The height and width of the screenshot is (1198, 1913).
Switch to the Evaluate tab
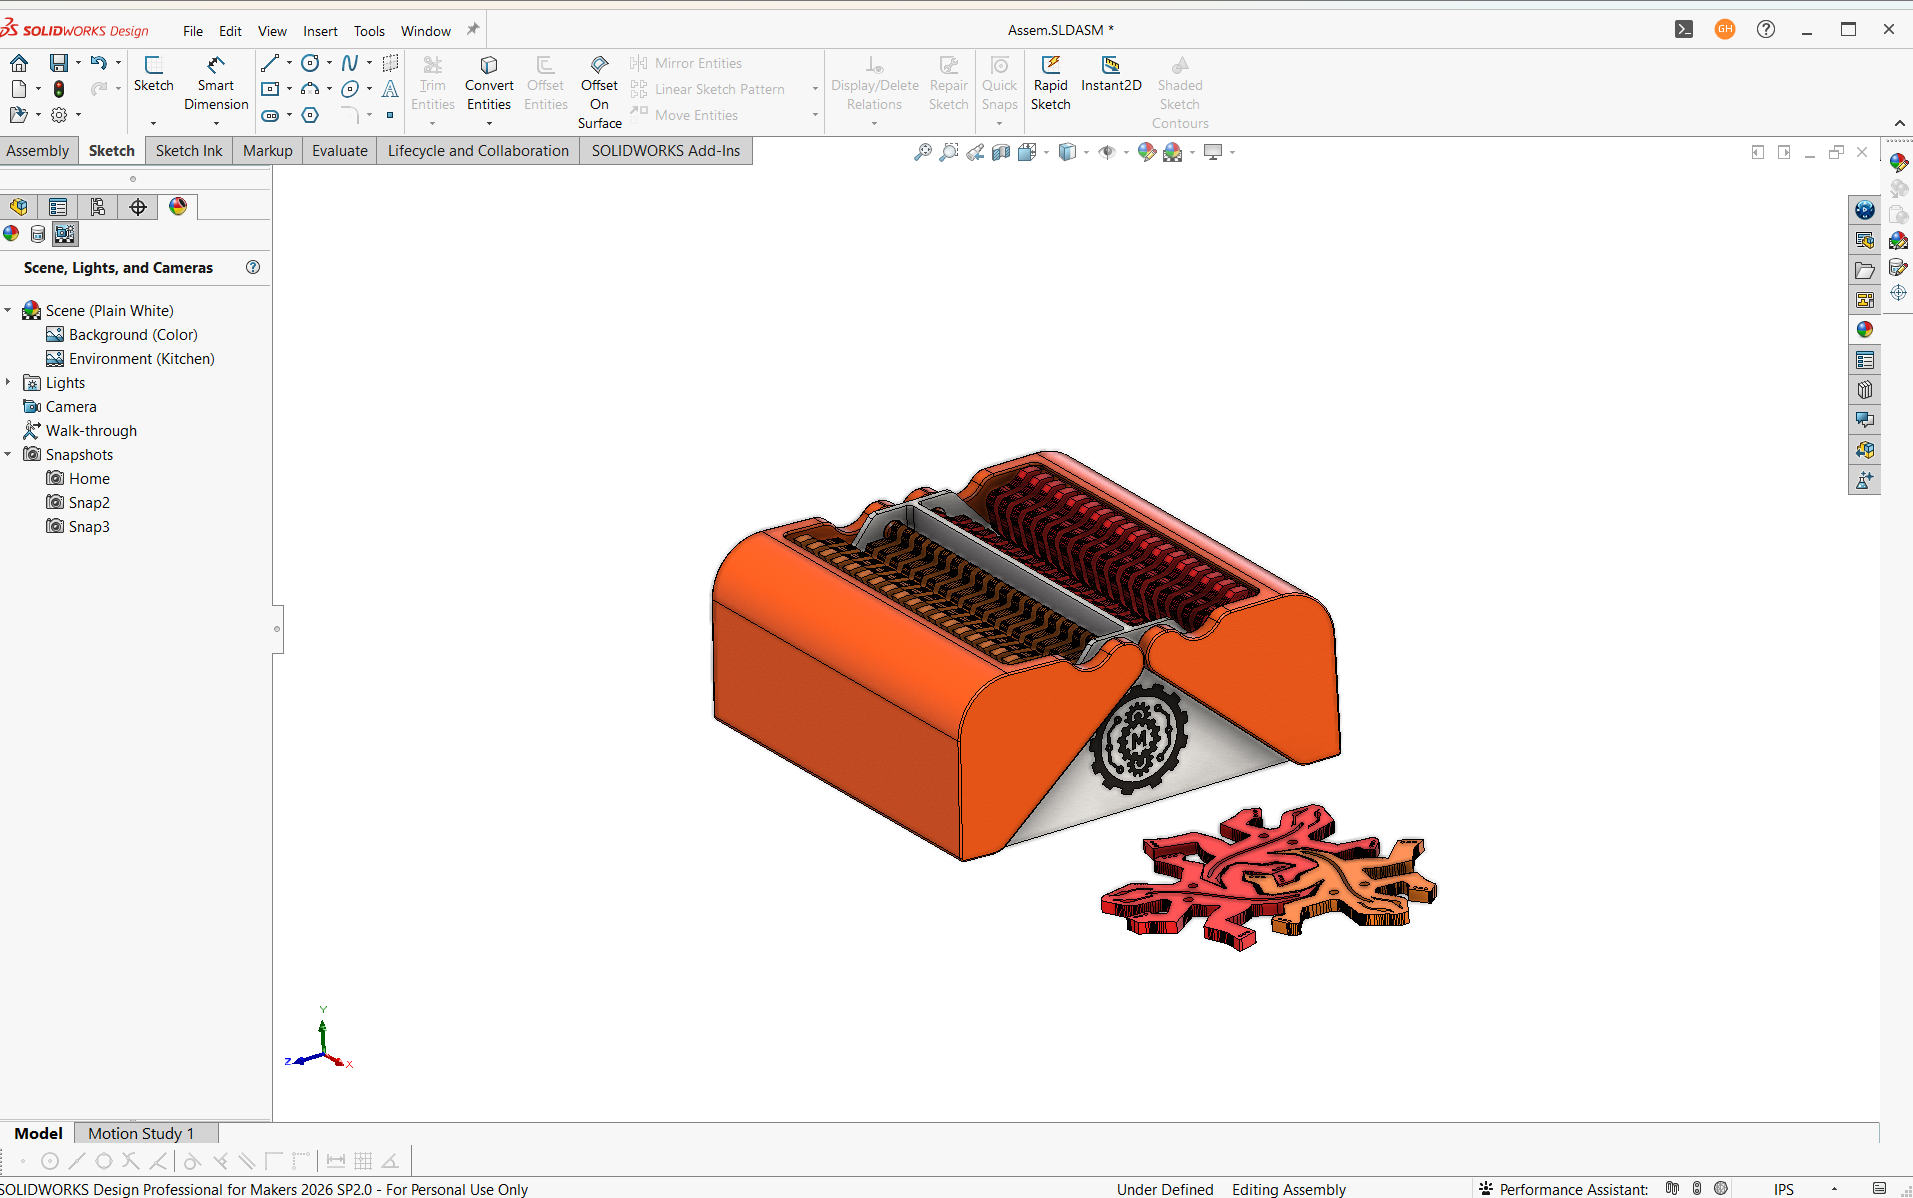339,151
